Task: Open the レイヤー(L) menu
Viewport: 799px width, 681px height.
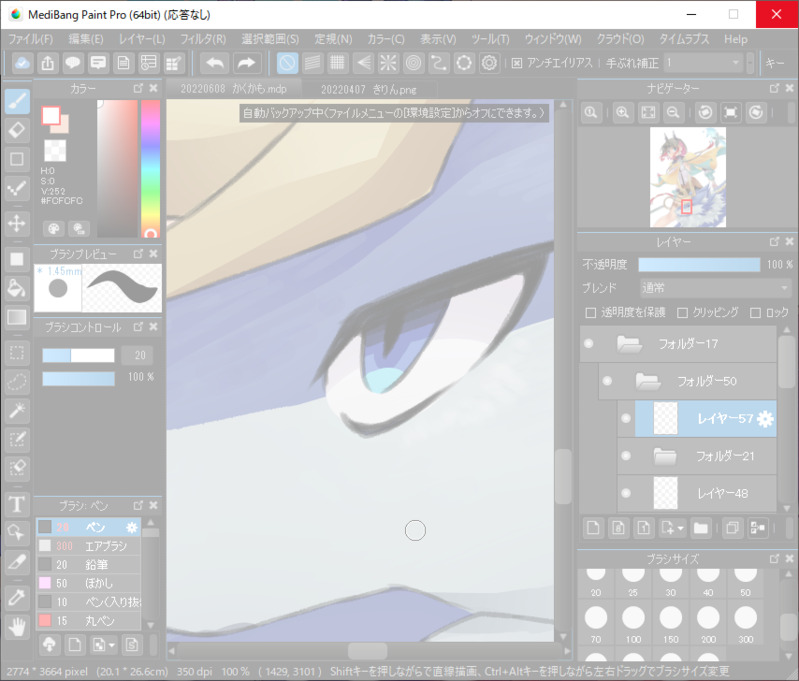Action: click(142, 39)
